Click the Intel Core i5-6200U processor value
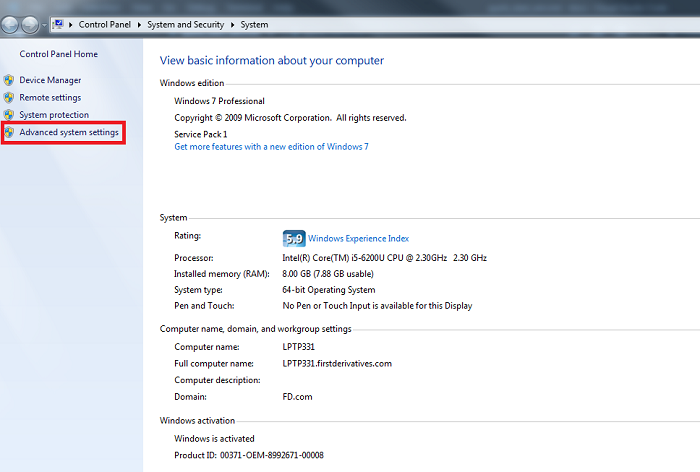 pyautogui.click(x=384, y=258)
